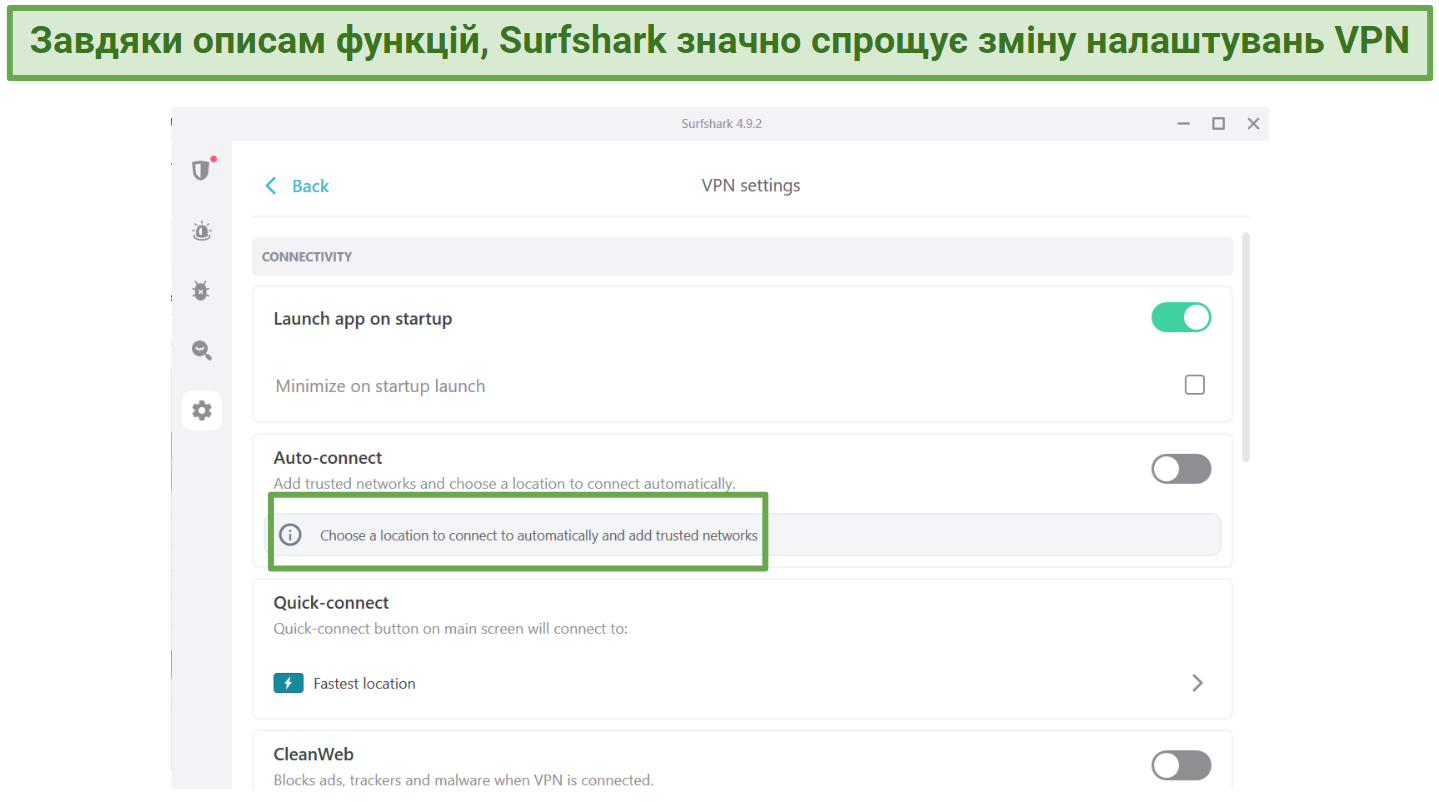Click the Surfshark 4.9.2 title bar text
The width and height of the screenshot is (1439, 802).
721,124
